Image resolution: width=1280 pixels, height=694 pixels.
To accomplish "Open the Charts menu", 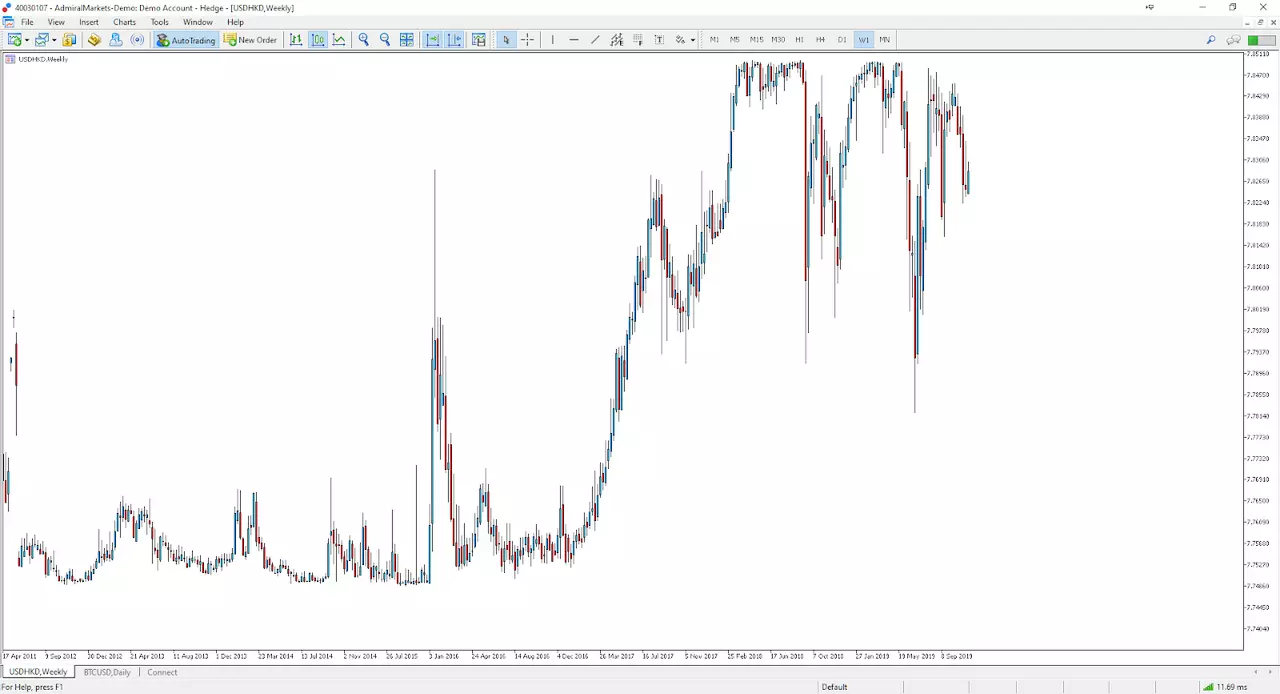I will coord(124,22).
